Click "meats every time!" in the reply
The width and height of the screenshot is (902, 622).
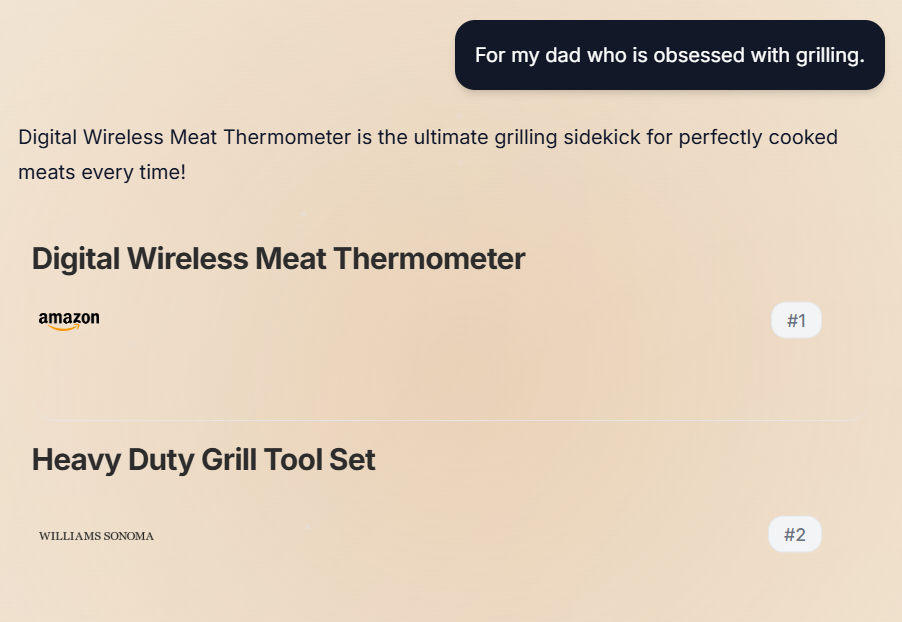pos(102,173)
